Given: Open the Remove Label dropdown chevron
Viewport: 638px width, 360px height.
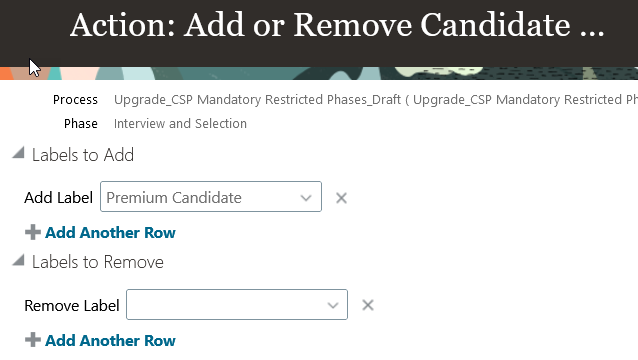Looking at the screenshot, I should coord(332,305).
